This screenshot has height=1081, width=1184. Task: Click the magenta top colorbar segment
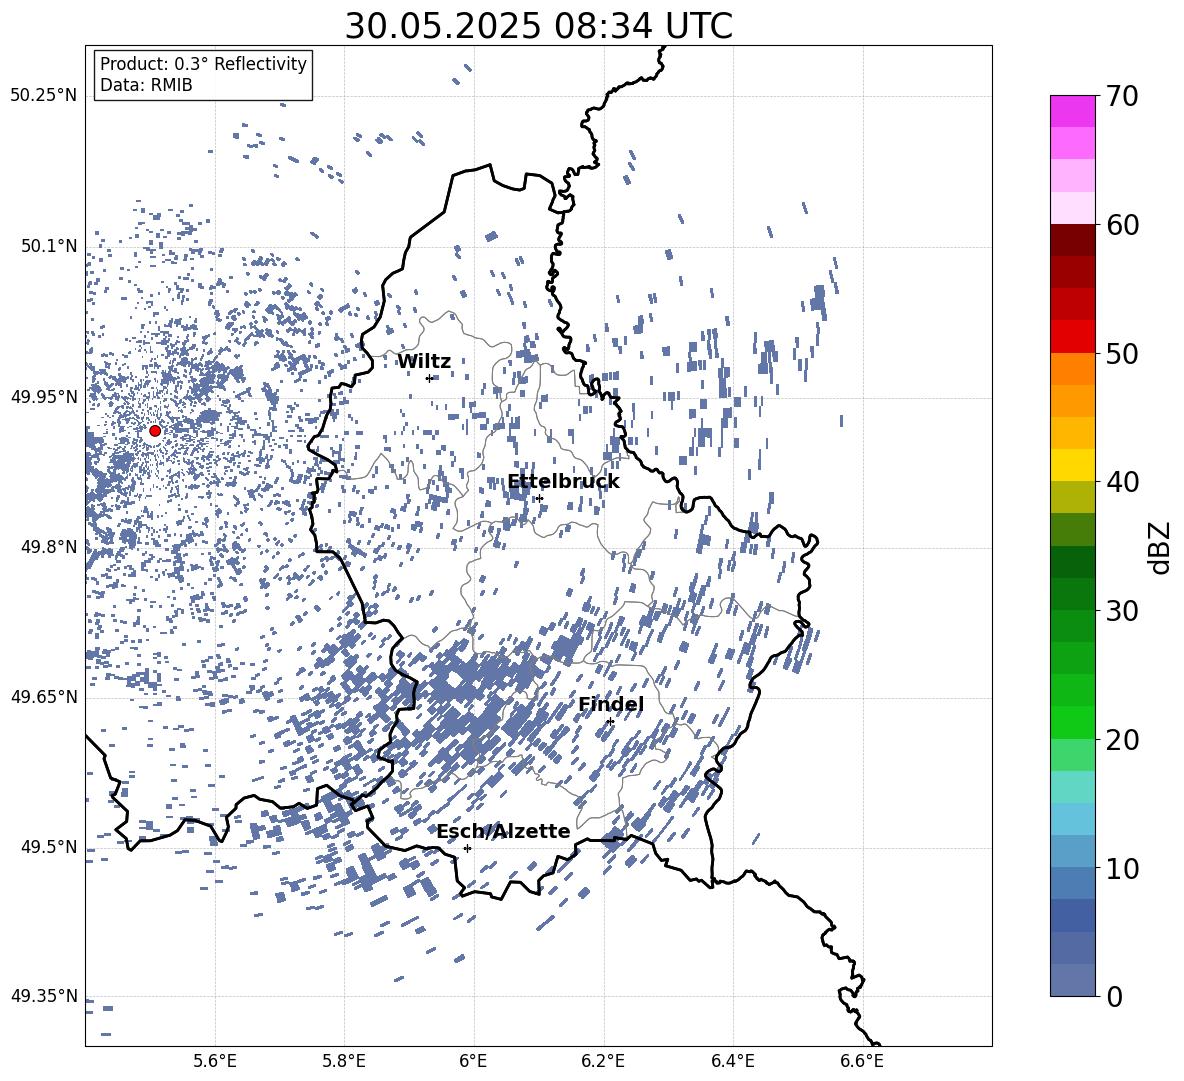point(1073,111)
